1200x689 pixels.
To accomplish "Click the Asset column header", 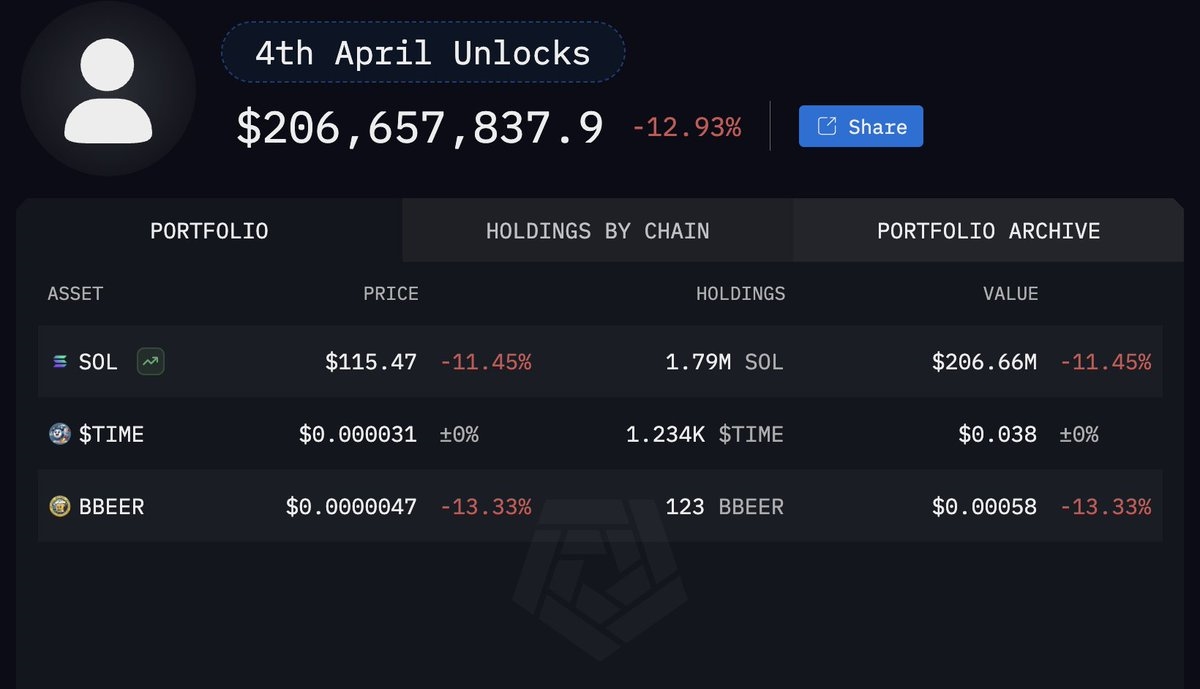I will 75,294.
